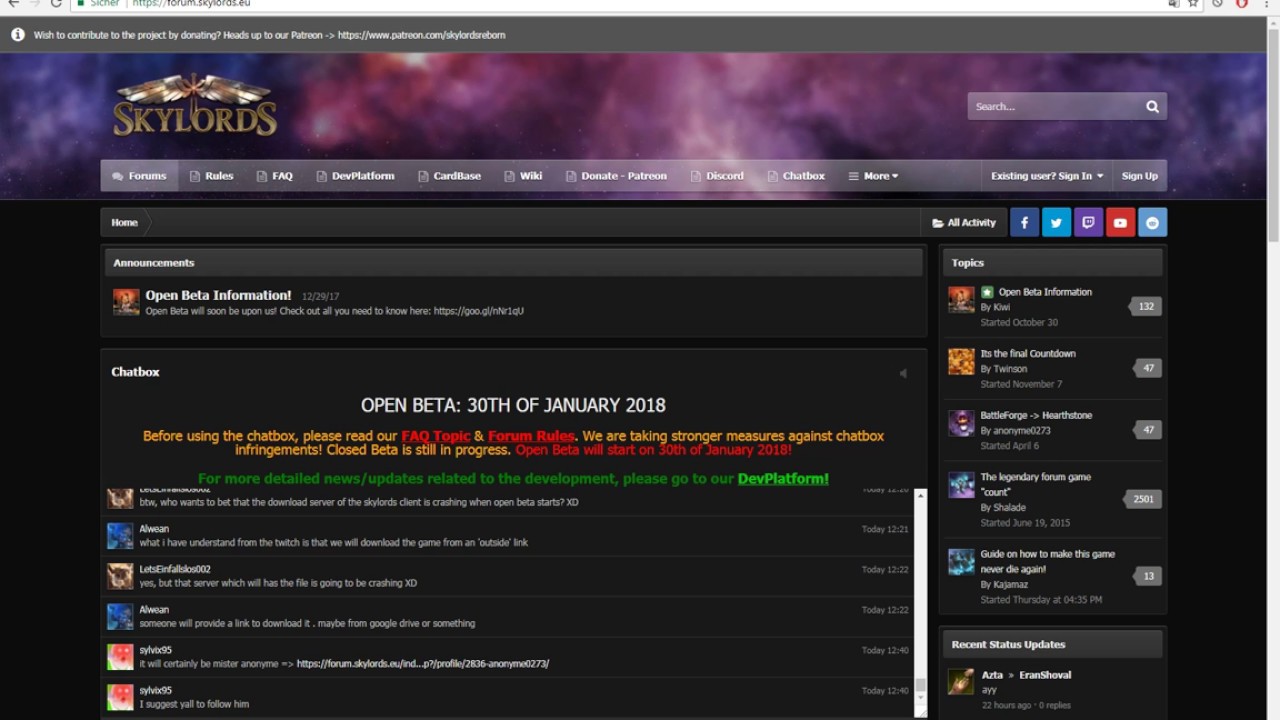Image resolution: width=1280 pixels, height=720 pixels.
Task: Open 'Open Beta Information' topic in sidebar
Action: click(1045, 292)
